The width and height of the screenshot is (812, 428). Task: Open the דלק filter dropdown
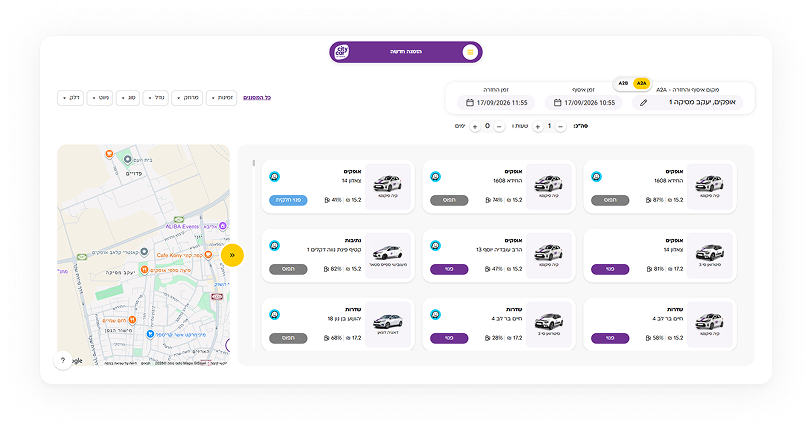70,97
